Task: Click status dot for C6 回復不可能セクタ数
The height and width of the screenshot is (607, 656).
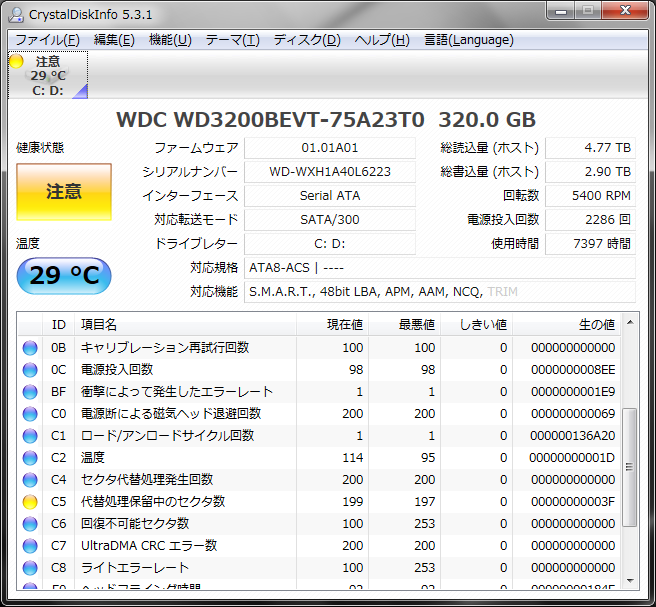Action: click(30, 524)
